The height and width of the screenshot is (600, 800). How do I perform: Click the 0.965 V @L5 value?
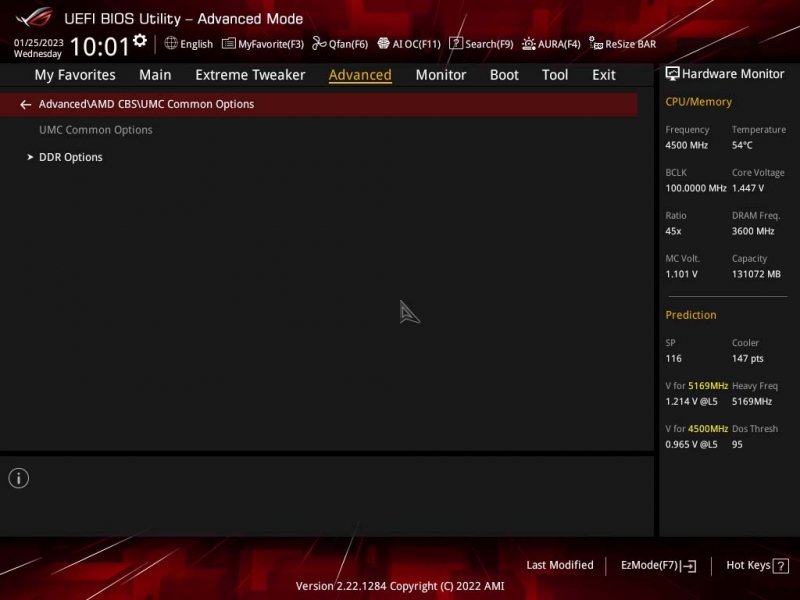click(691, 444)
